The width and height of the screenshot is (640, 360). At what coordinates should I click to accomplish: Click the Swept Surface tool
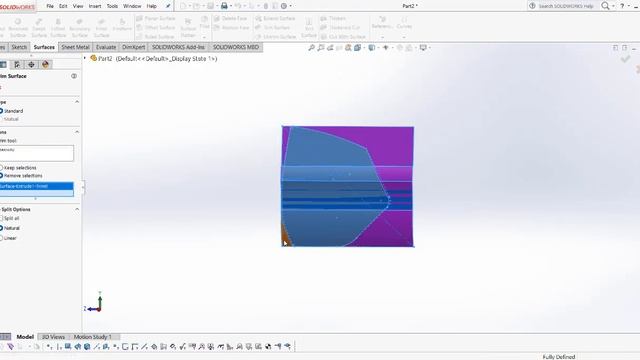pos(39,27)
